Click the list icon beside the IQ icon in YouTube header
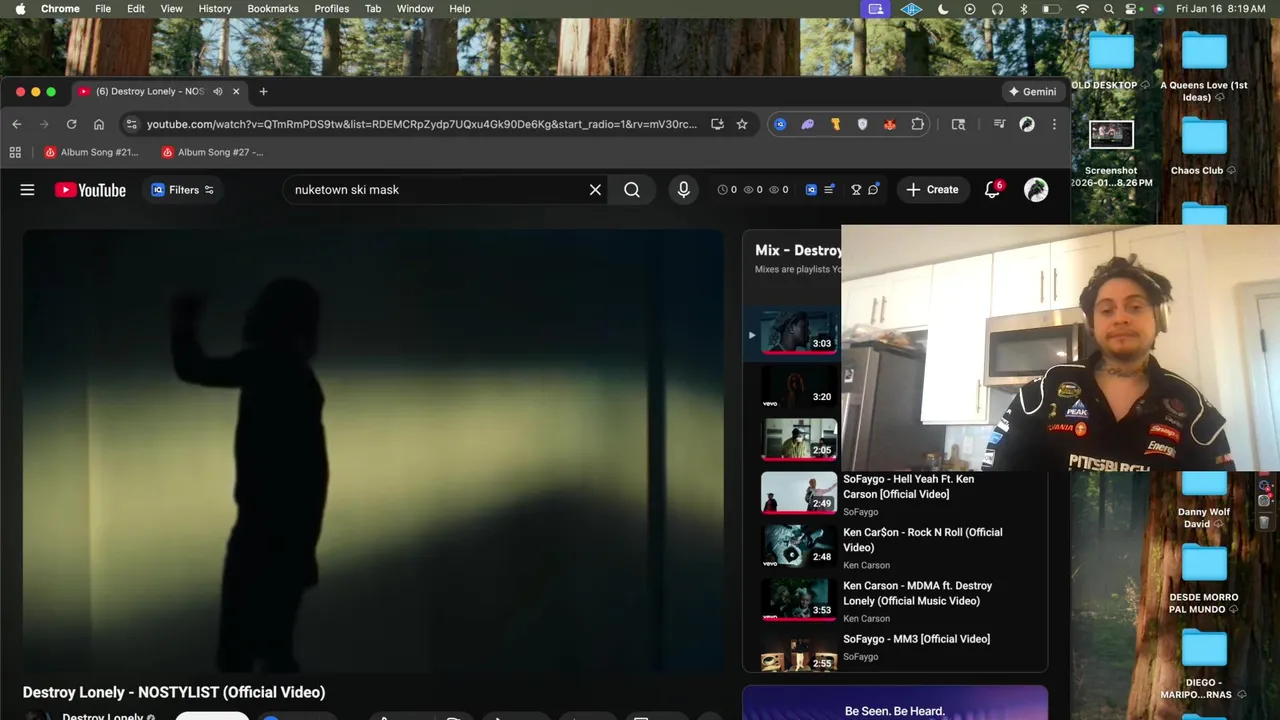 click(x=829, y=190)
